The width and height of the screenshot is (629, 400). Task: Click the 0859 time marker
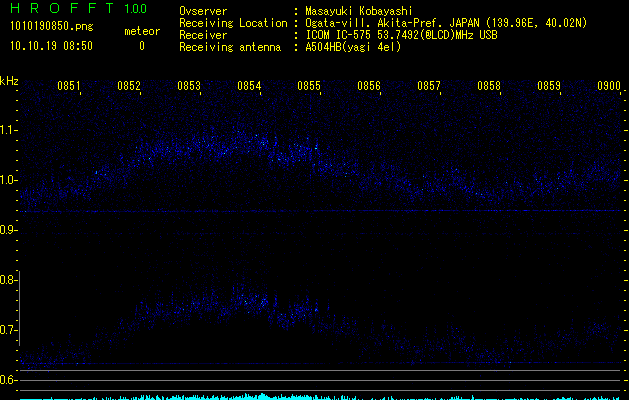click(549, 86)
